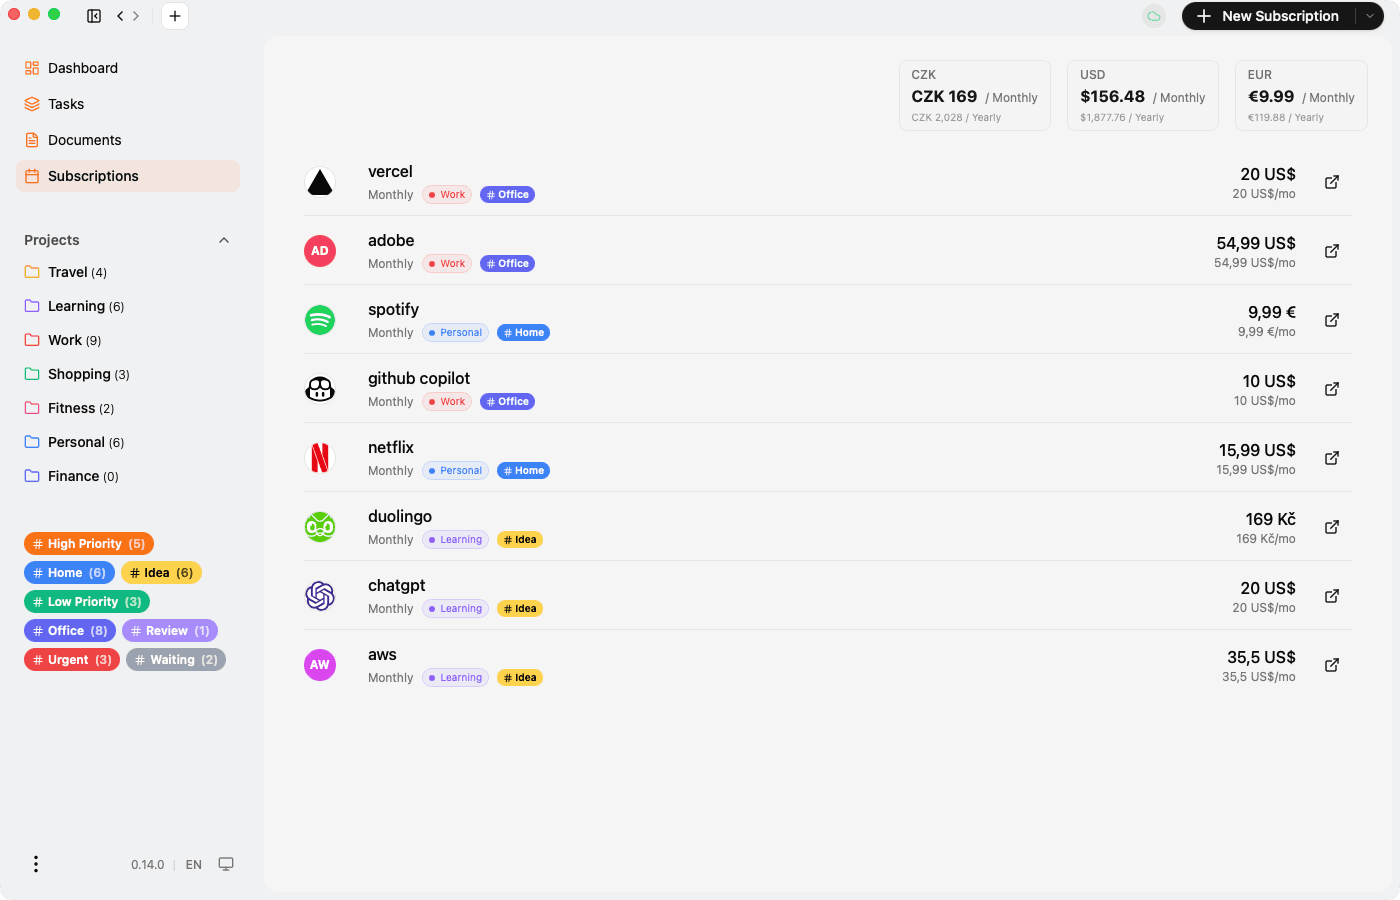Toggle the Low Priority tag filter

pos(86,601)
